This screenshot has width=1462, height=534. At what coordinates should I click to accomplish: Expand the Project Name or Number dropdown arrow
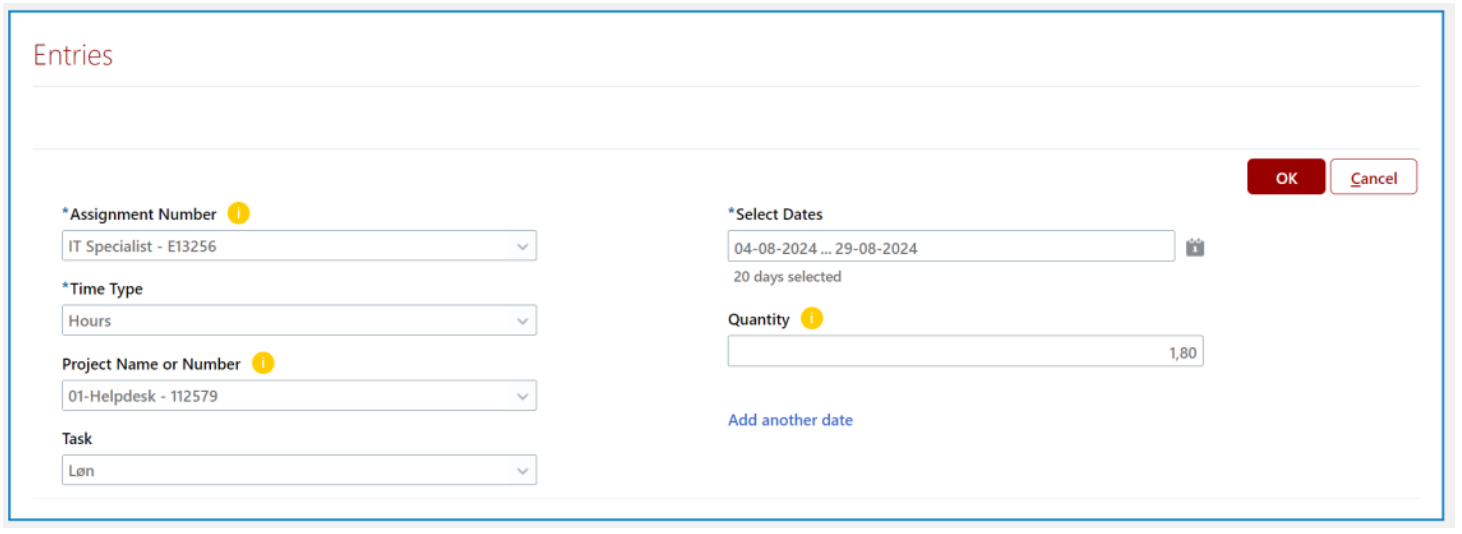click(522, 396)
